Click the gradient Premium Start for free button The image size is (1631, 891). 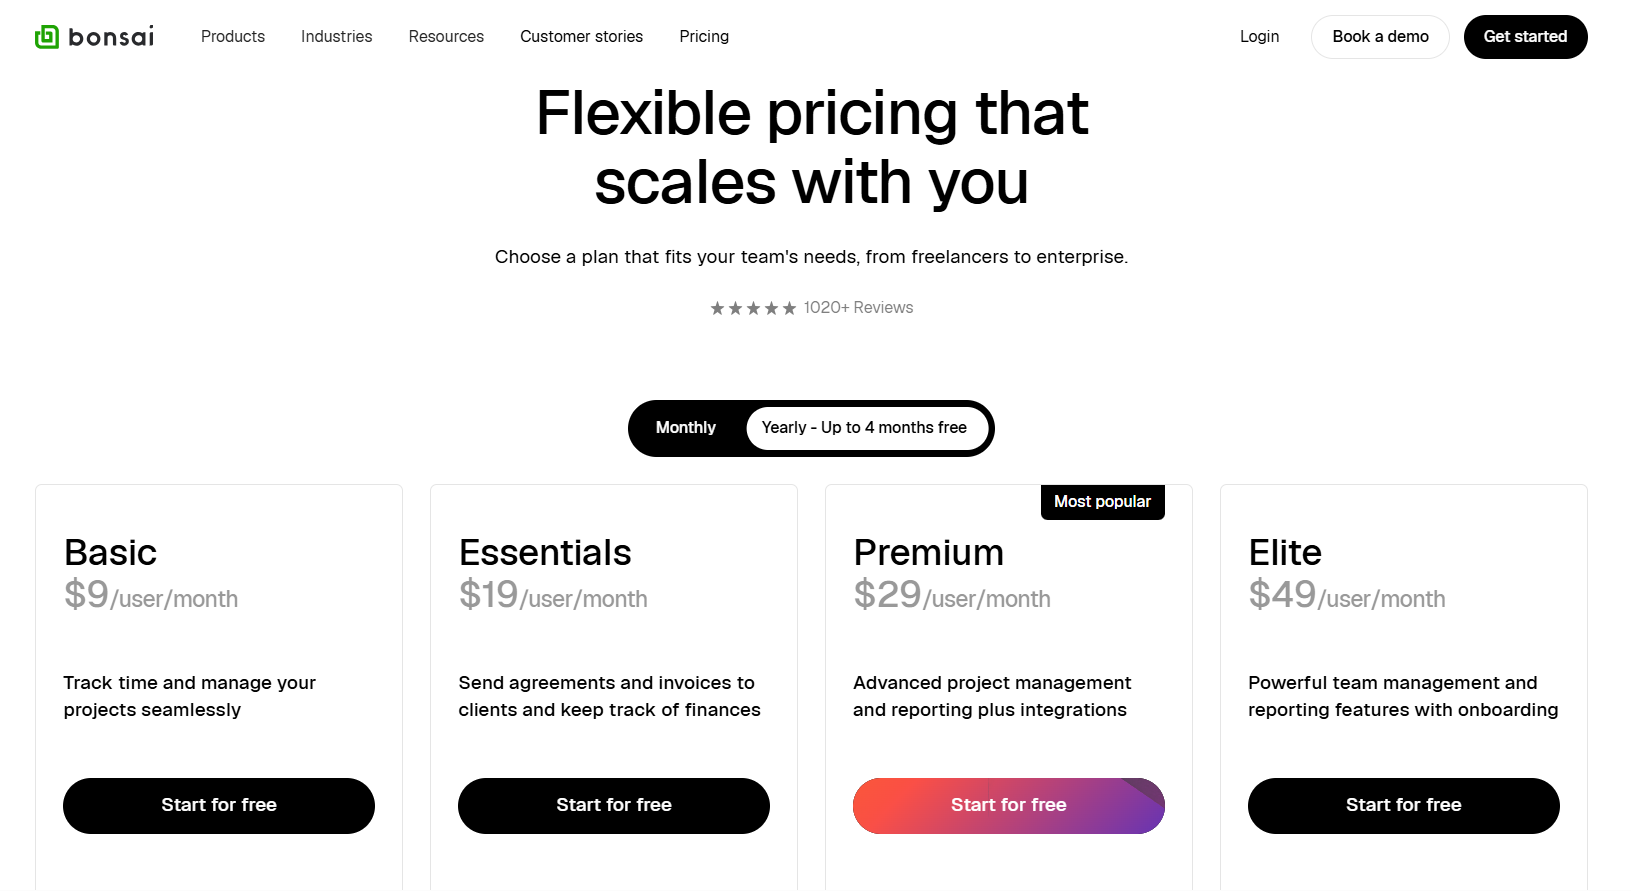1009,806
